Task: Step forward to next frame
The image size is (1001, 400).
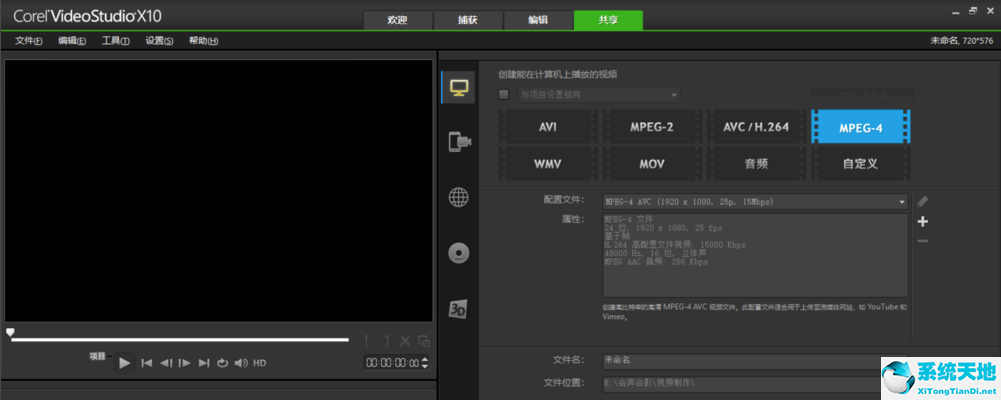Action: 185,363
